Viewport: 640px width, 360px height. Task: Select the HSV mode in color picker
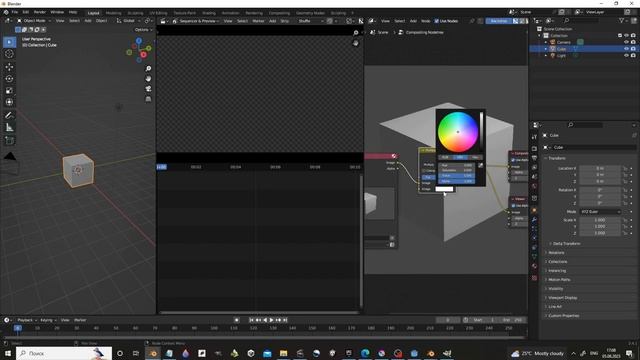(x=460, y=157)
